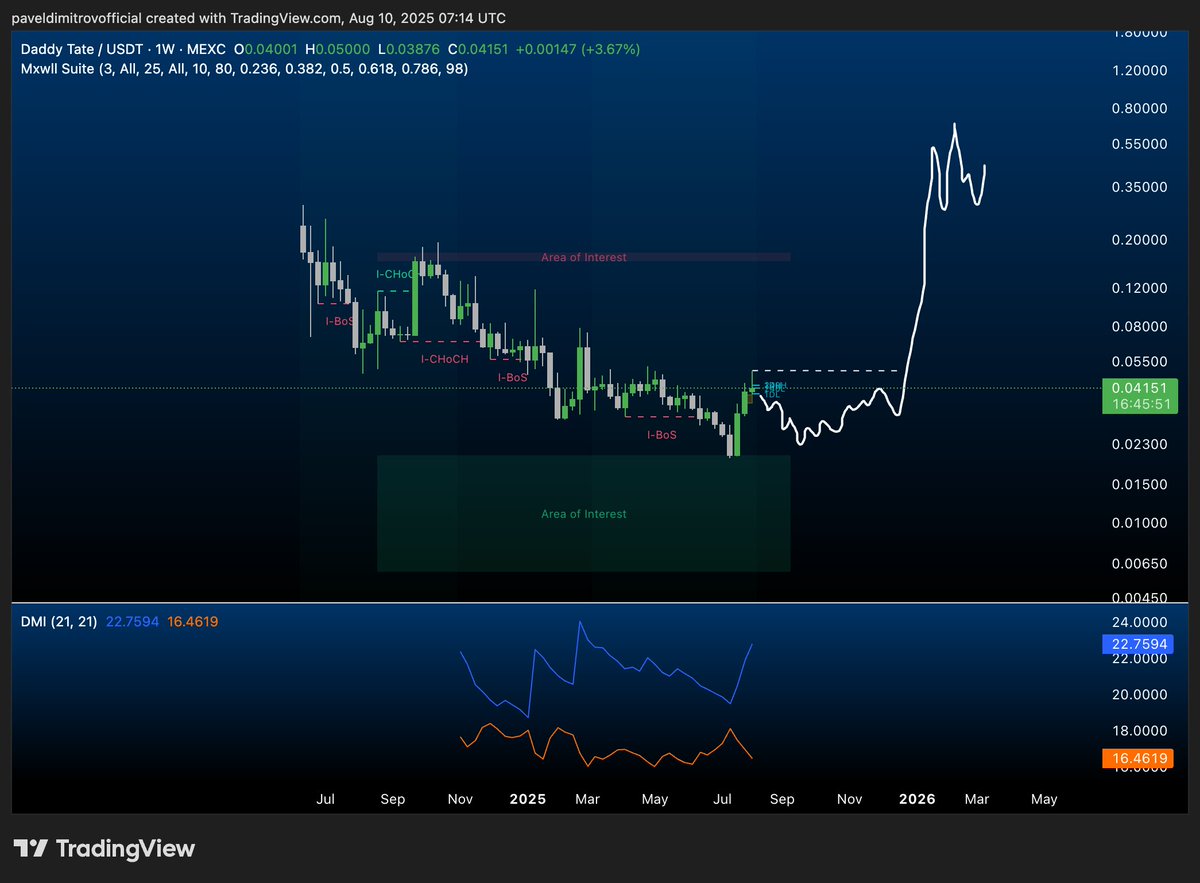The width and height of the screenshot is (1200, 883).
Task: Click the TradingView logo at the bottom
Action: pos(104,849)
